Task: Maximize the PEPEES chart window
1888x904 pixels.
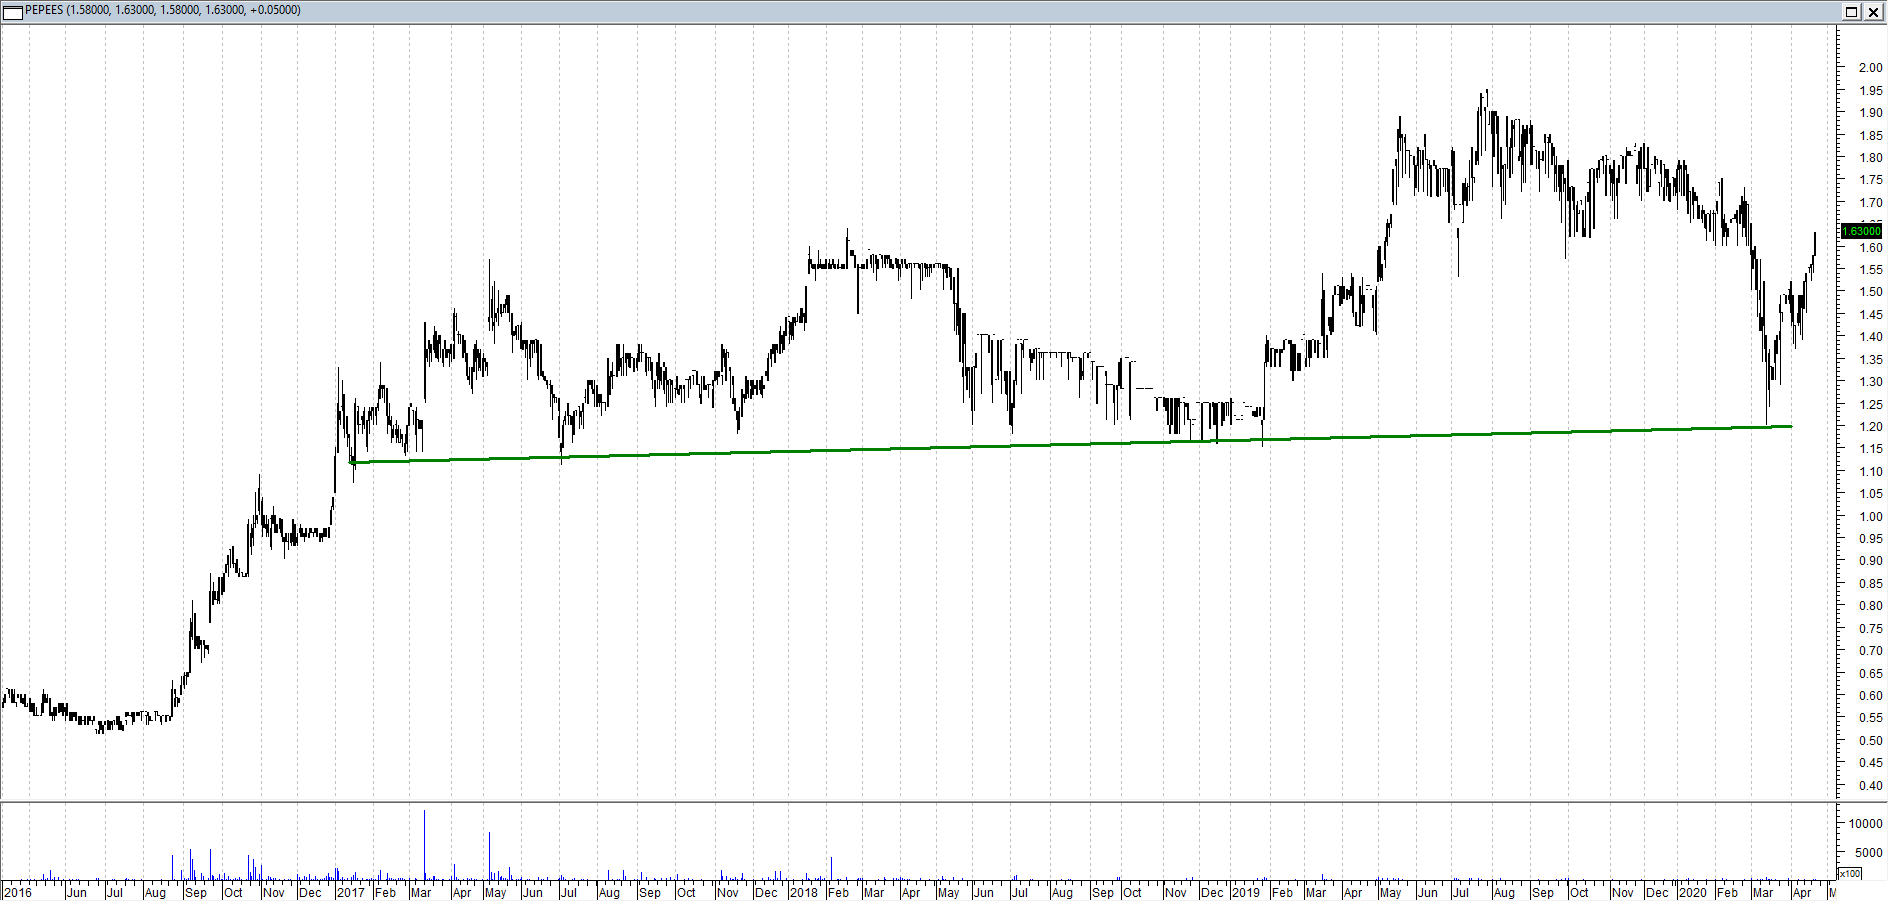Action: coord(1851,12)
